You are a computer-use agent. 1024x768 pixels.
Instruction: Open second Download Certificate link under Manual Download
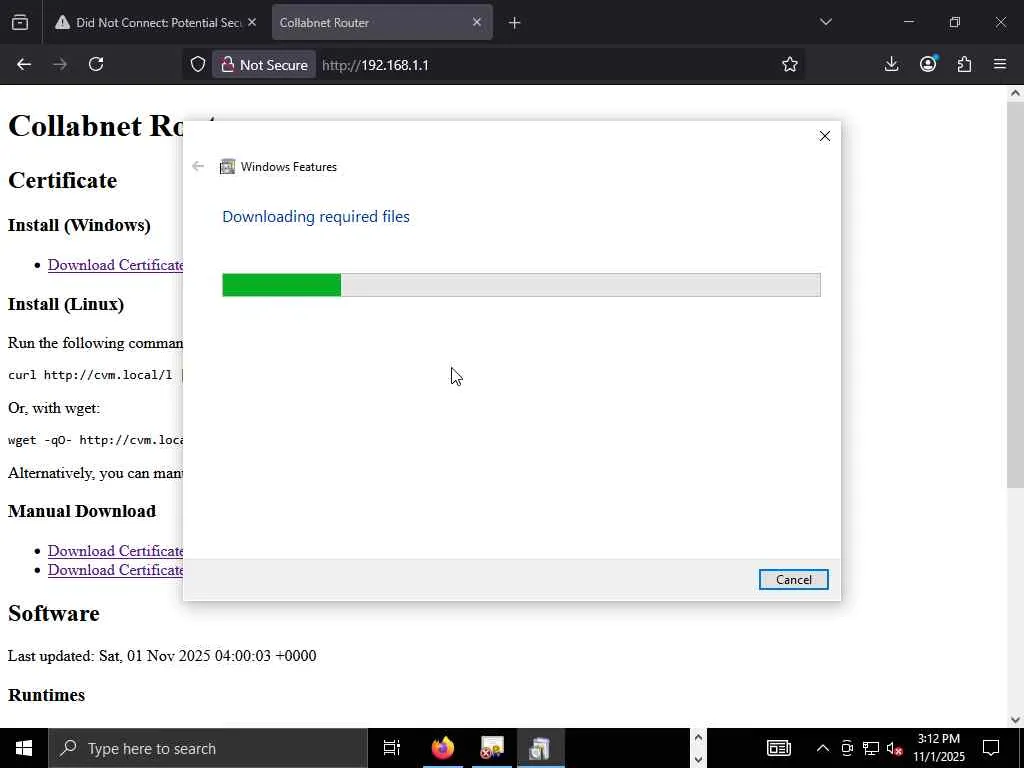click(x=116, y=569)
